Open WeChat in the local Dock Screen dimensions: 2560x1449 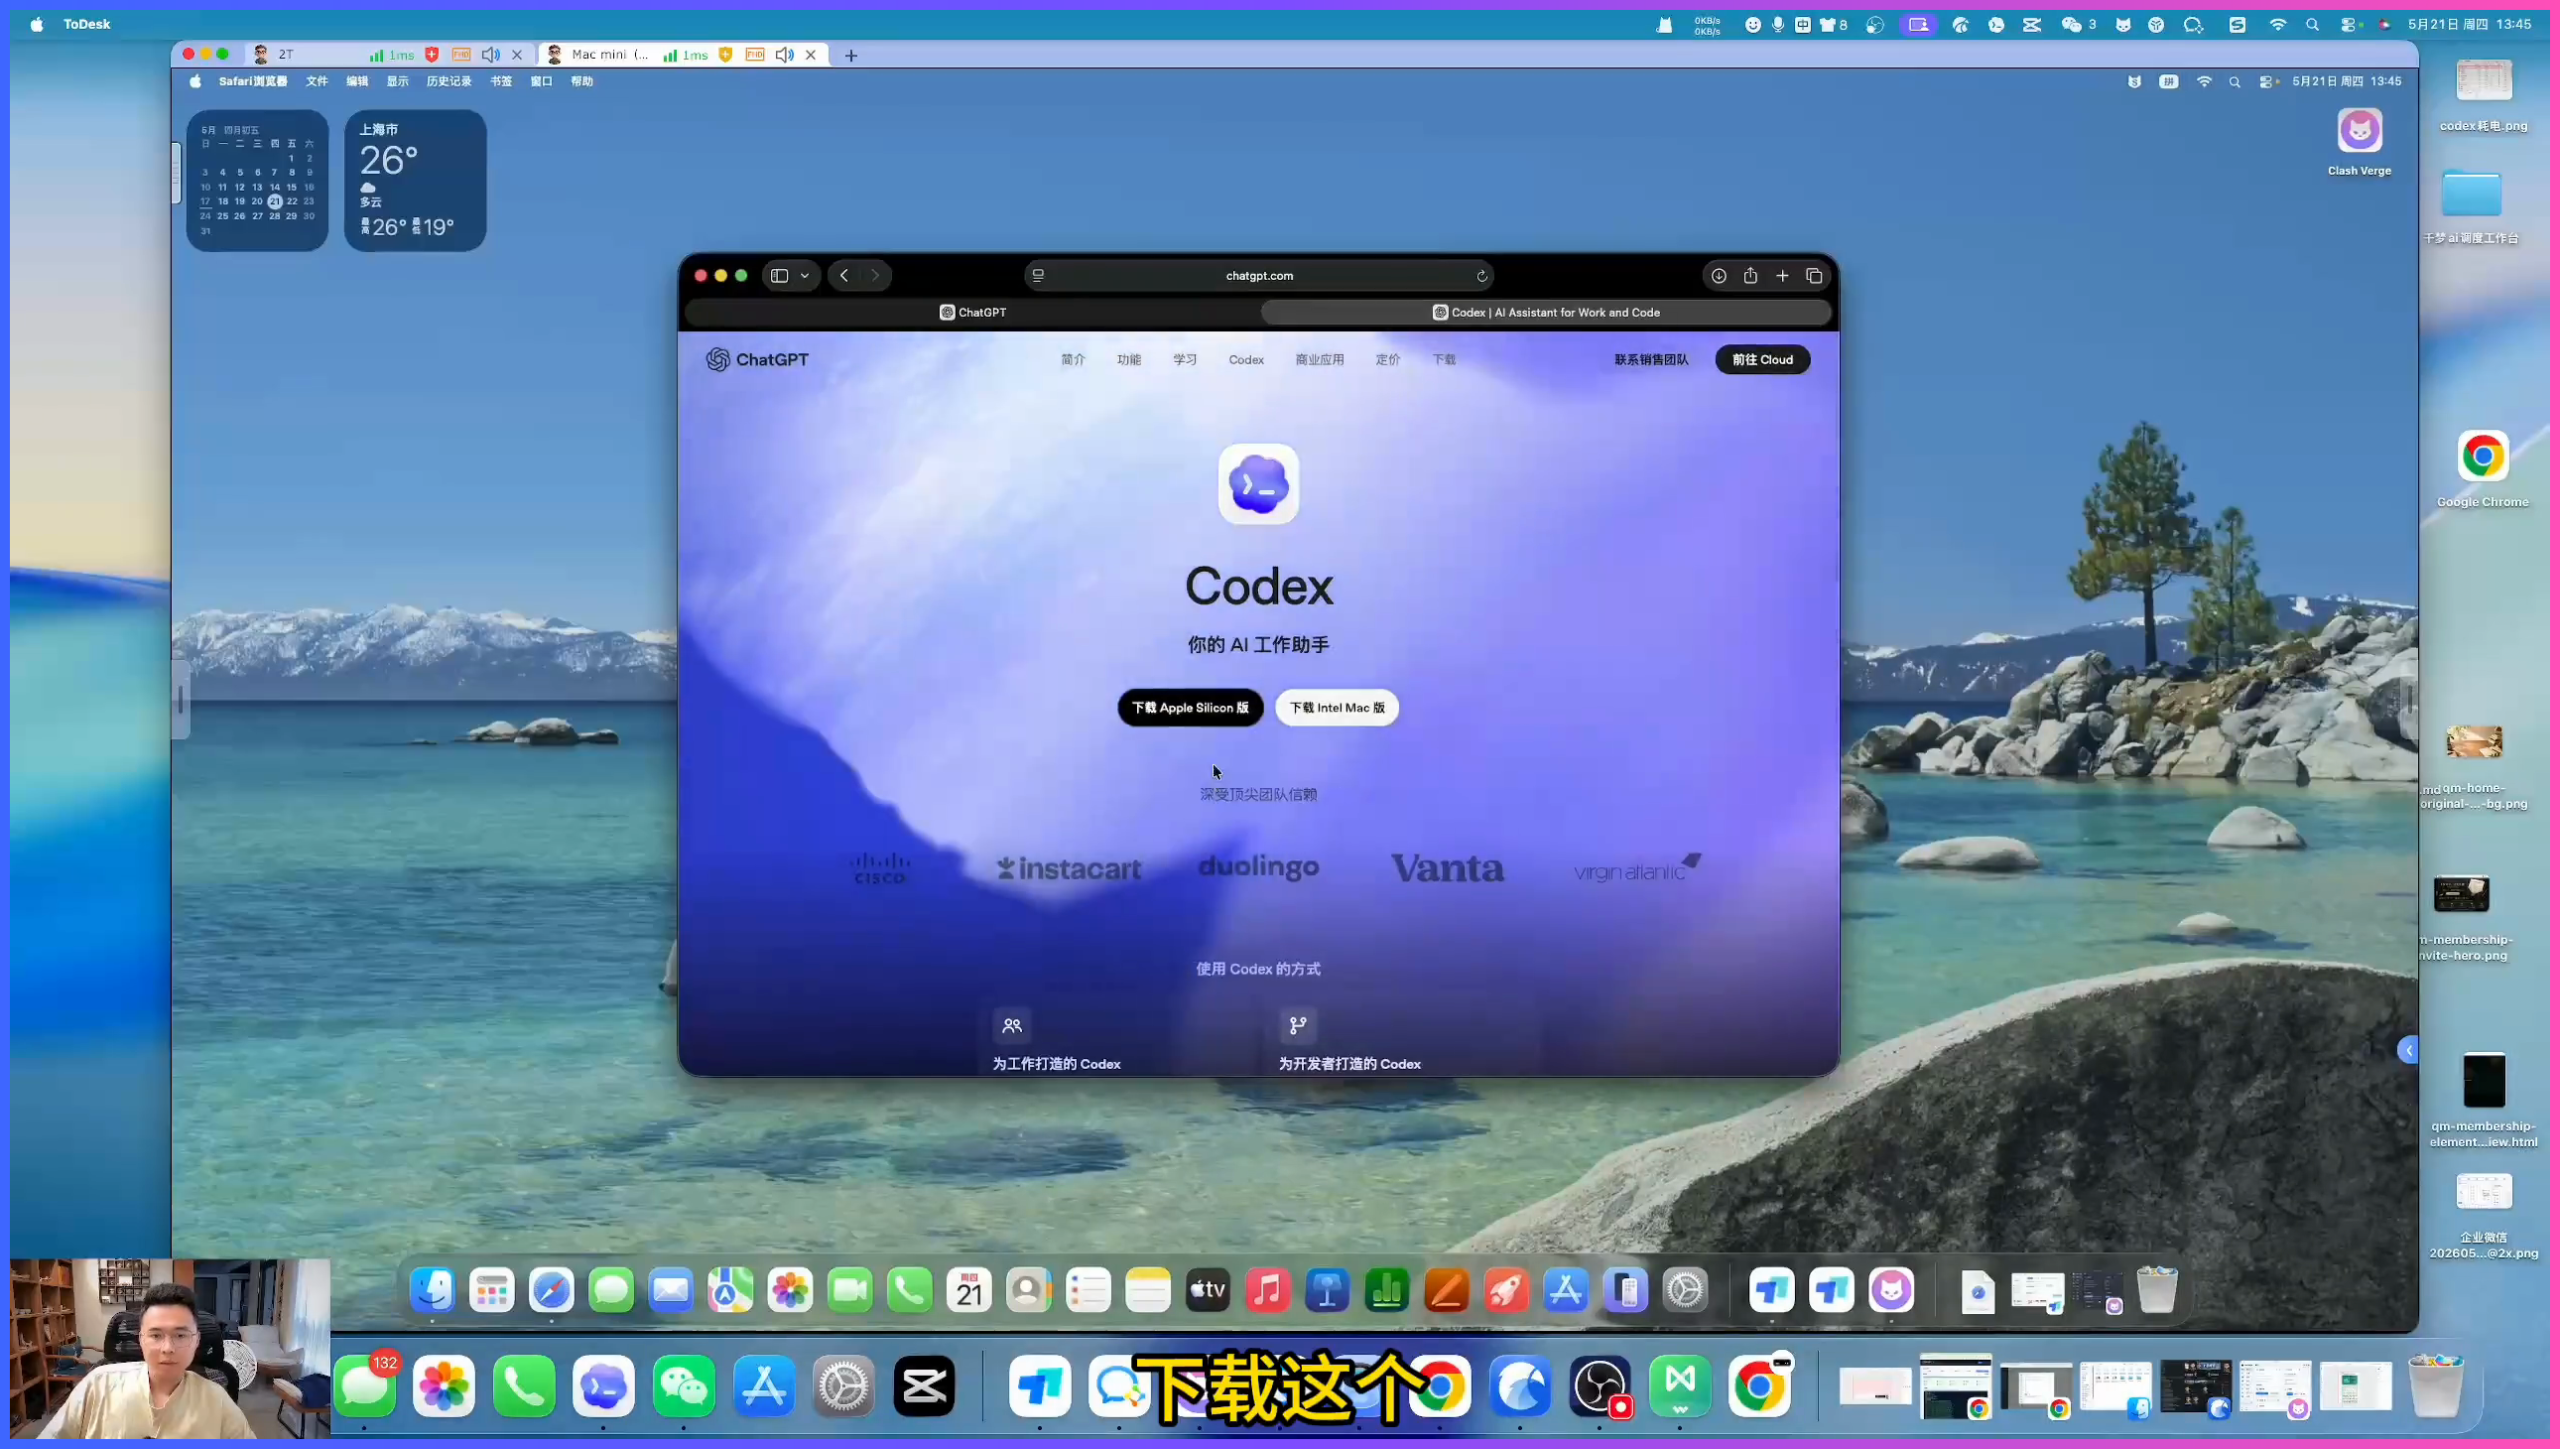pyautogui.click(x=684, y=1386)
